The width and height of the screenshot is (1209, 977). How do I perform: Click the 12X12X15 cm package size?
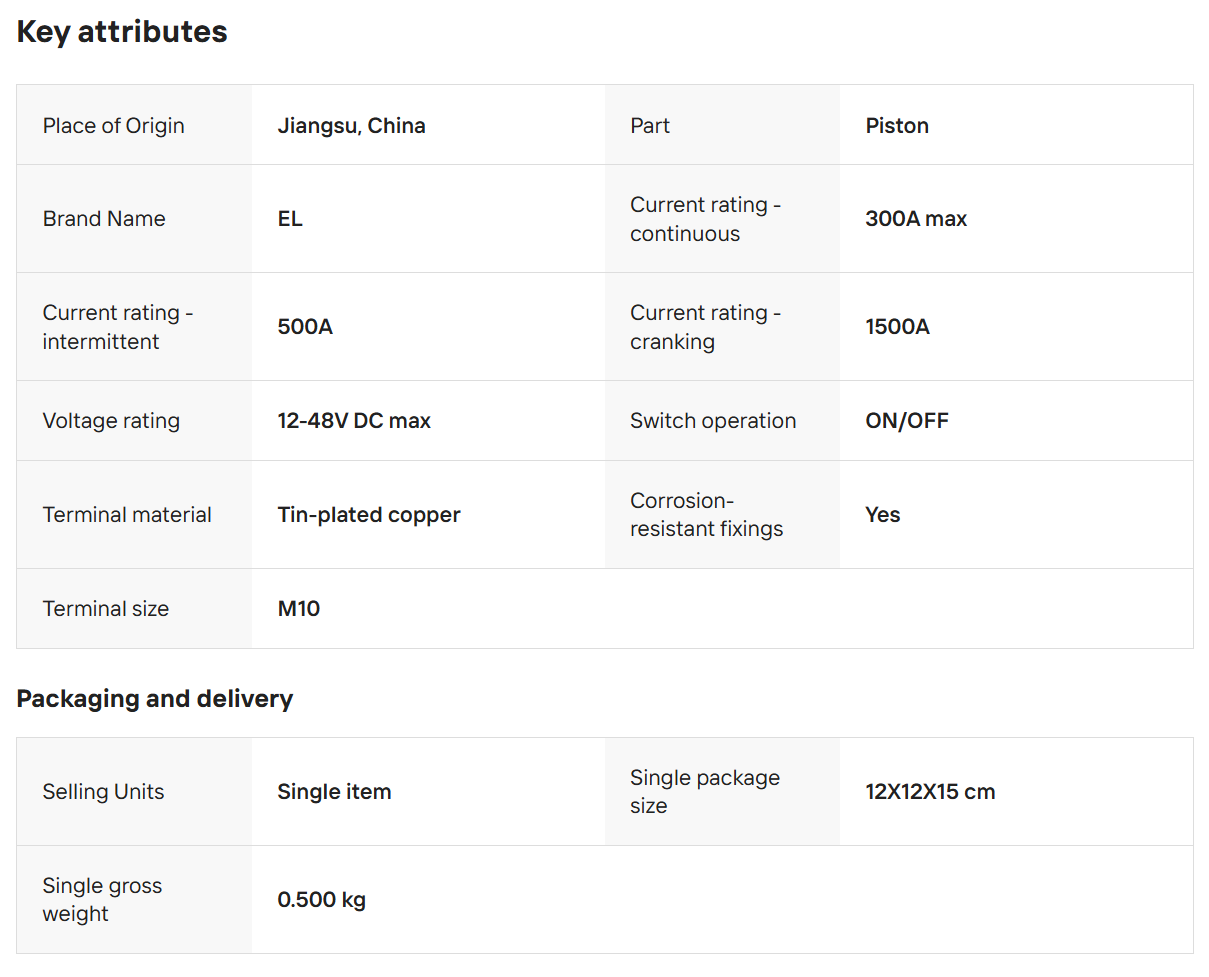coord(930,792)
